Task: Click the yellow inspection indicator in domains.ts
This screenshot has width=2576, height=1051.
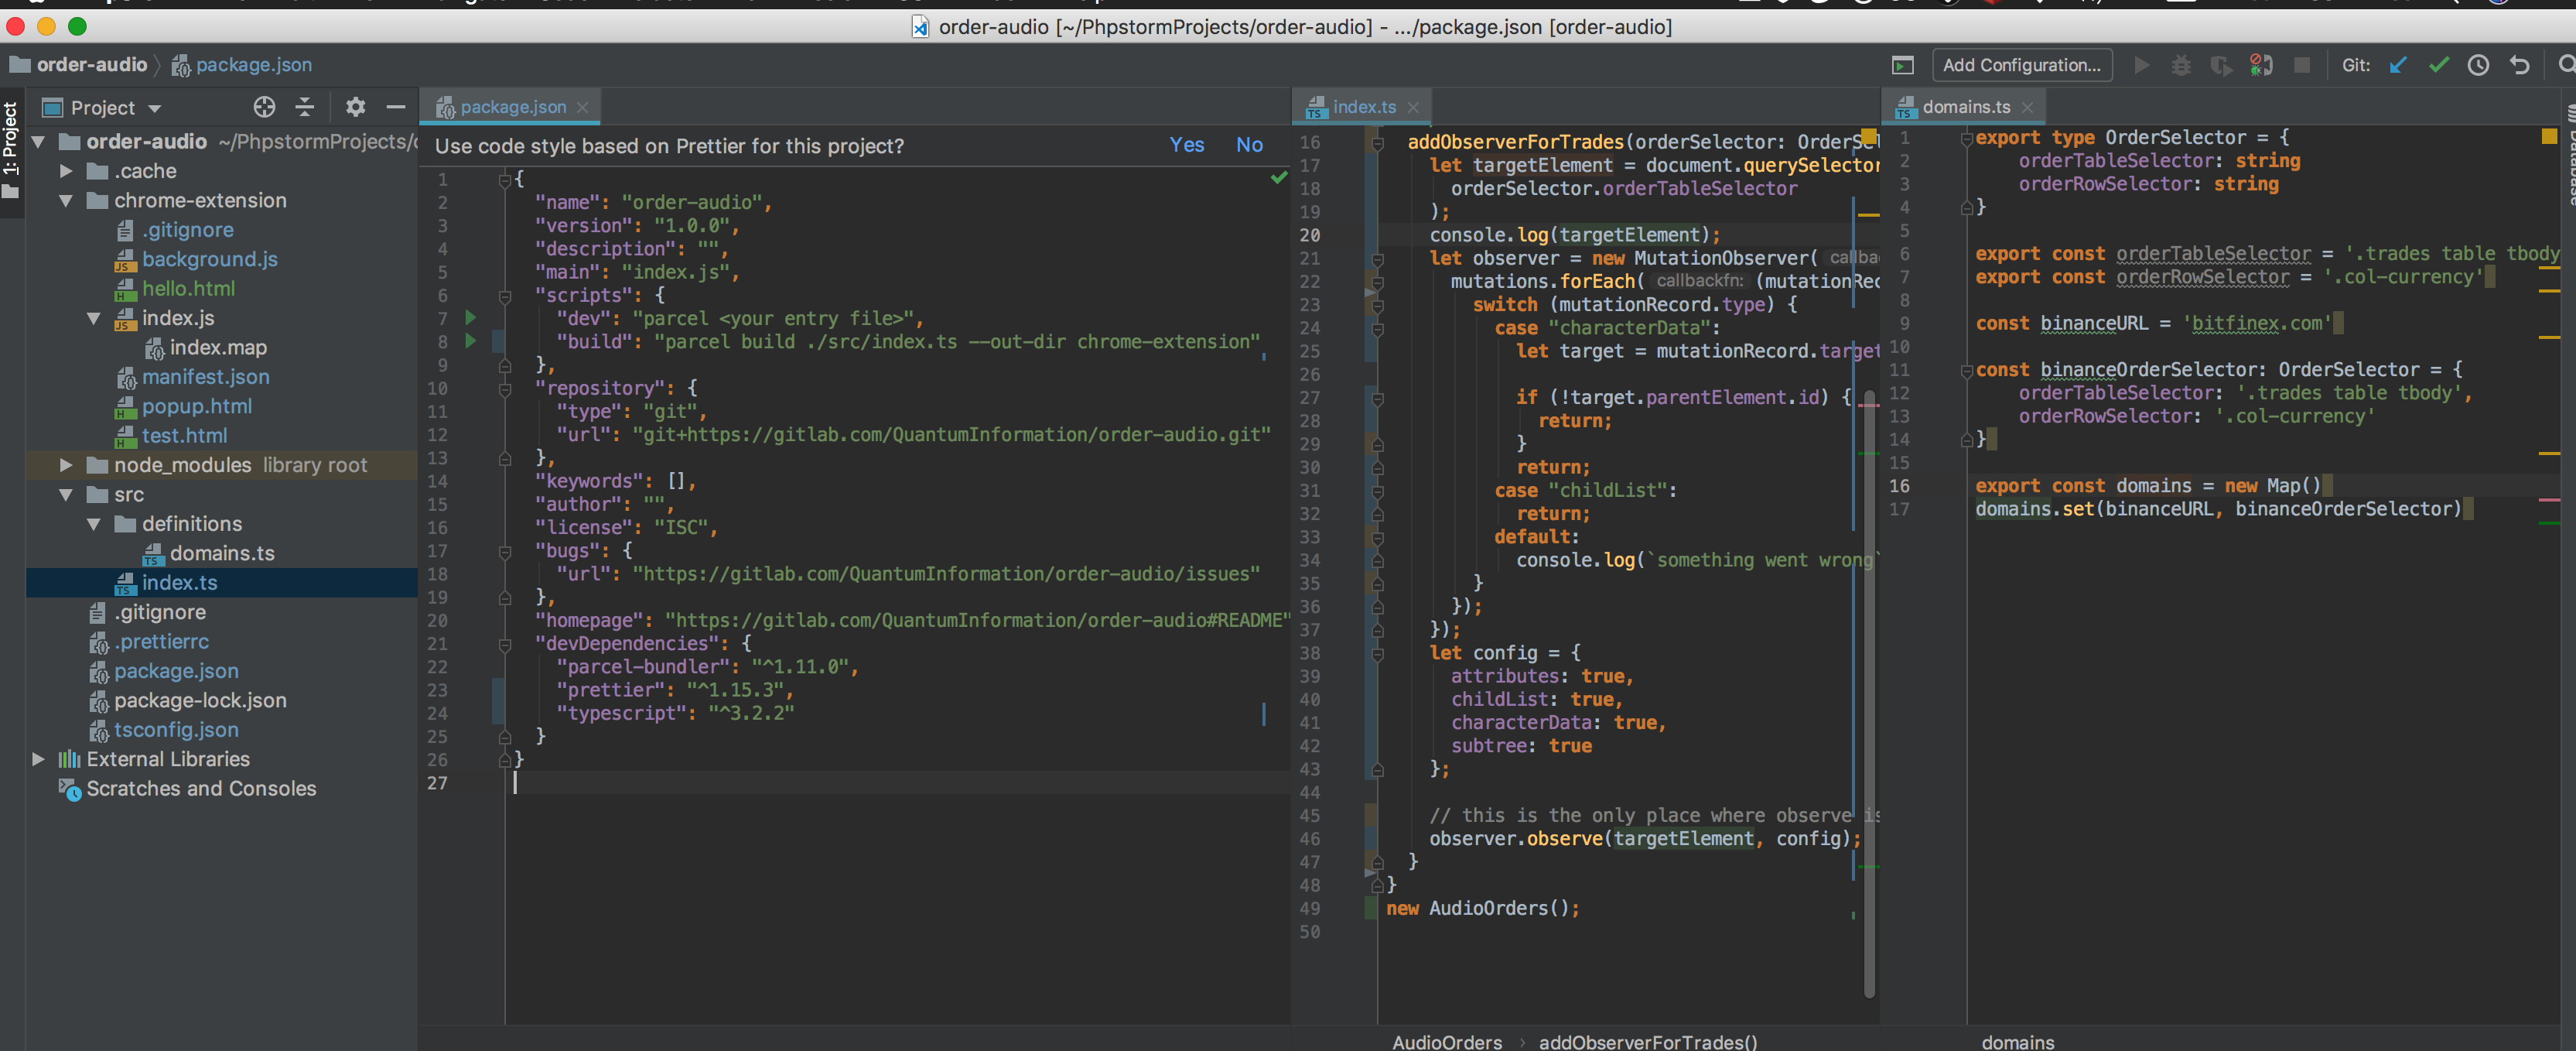Action: pos(2548,137)
